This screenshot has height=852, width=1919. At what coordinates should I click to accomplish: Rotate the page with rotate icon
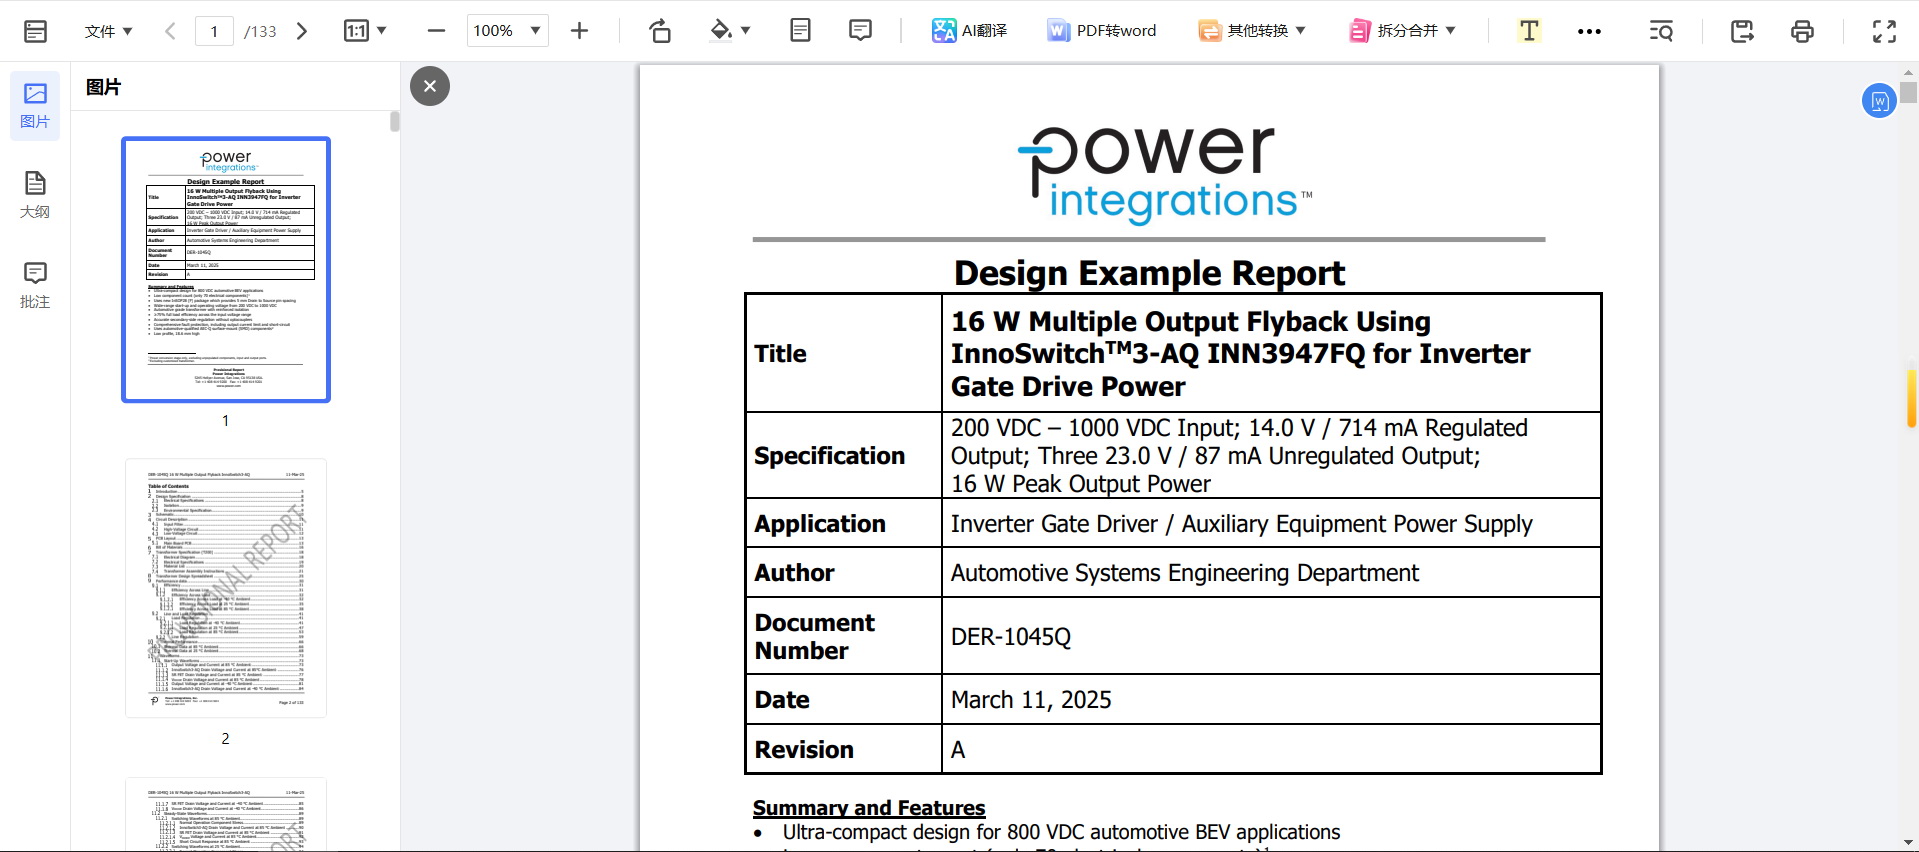pyautogui.click(x=660, y=31)
